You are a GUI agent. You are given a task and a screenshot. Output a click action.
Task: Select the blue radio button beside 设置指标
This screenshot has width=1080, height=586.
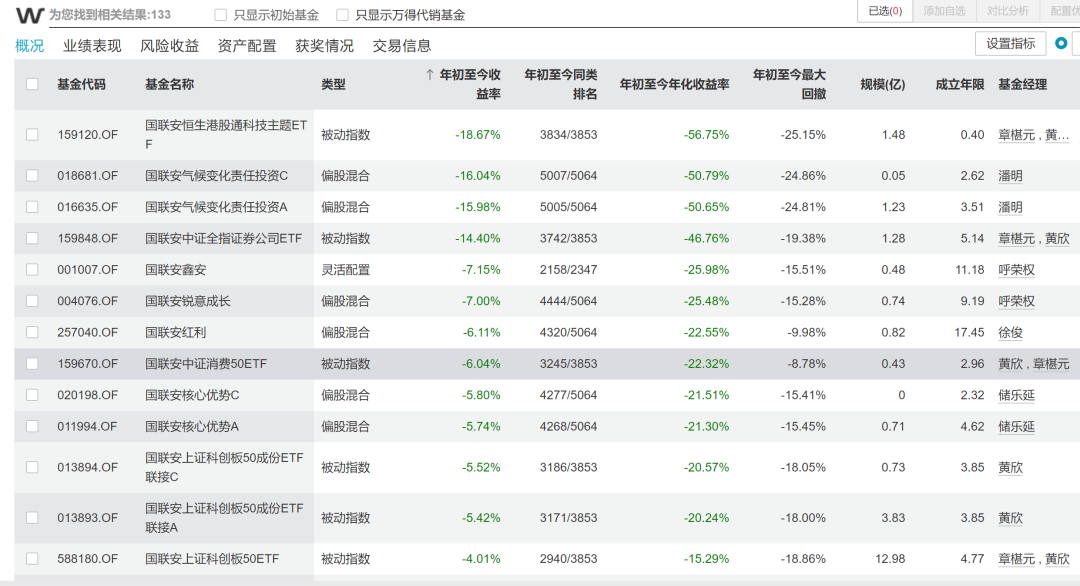(x=1061, y=43)
